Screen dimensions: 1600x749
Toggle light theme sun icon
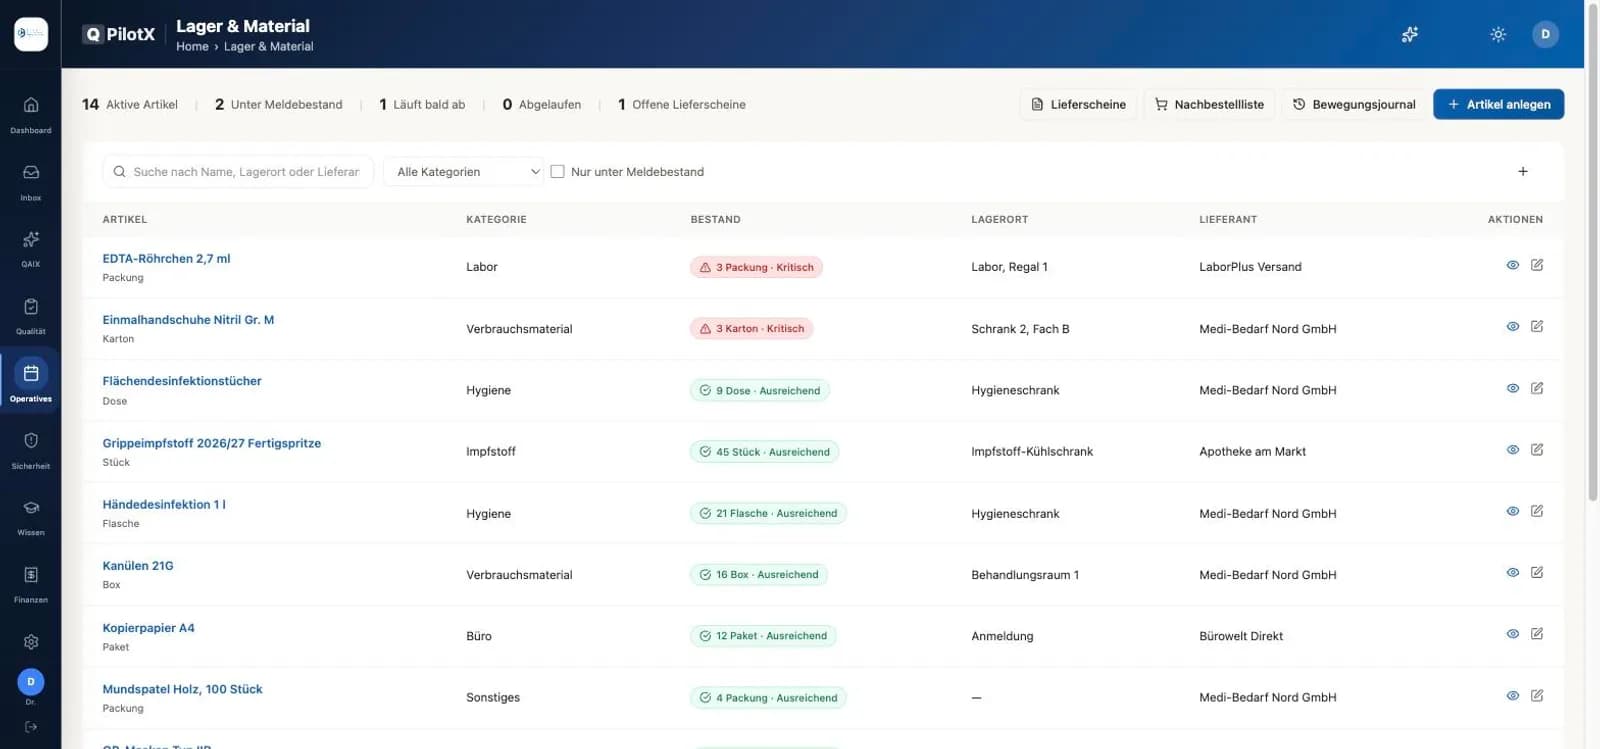1498,34
